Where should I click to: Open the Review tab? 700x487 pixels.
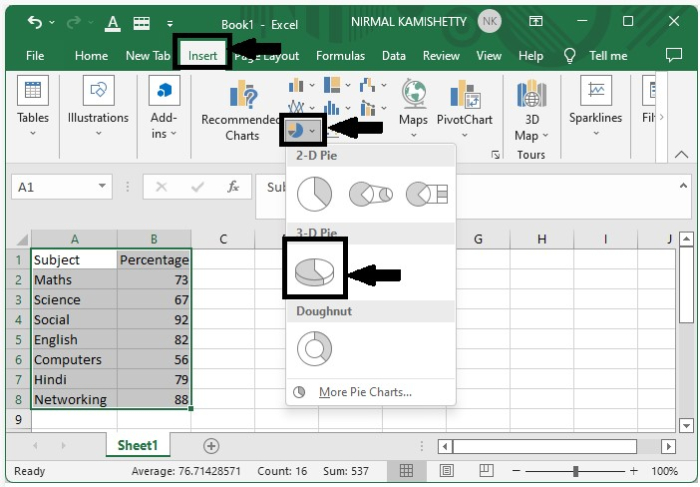tap(441, 56)
